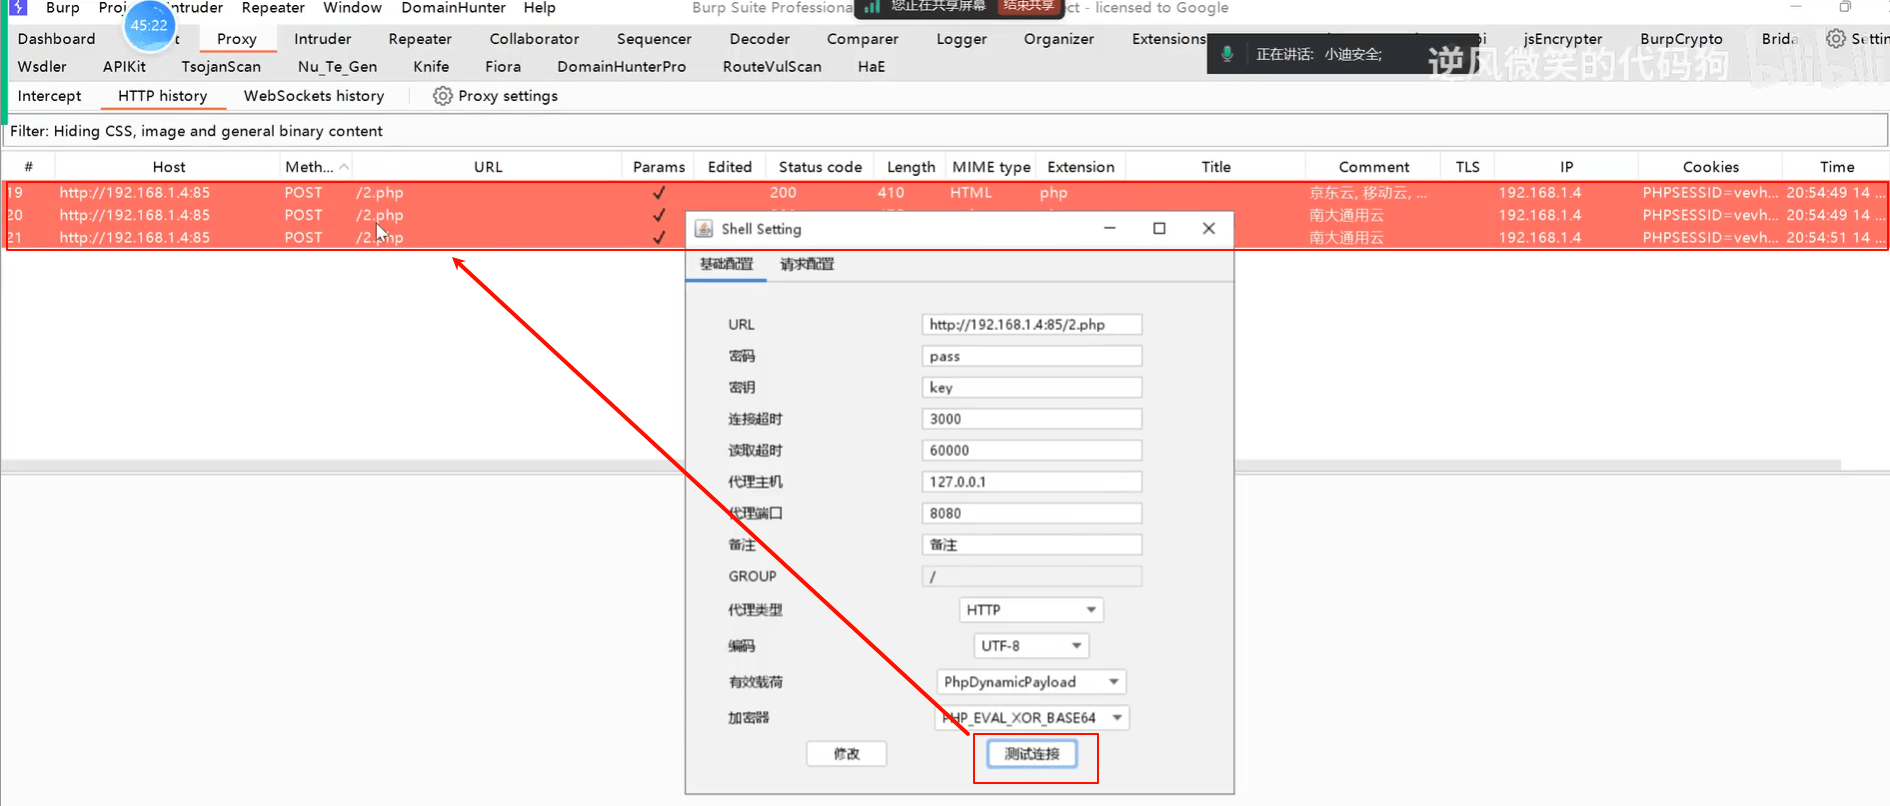Expand the PHP_EVAL_XOR_BASE64 encryptor dropdown
This screenshot has height=806, width=1890.
(x=1031, y=718)
